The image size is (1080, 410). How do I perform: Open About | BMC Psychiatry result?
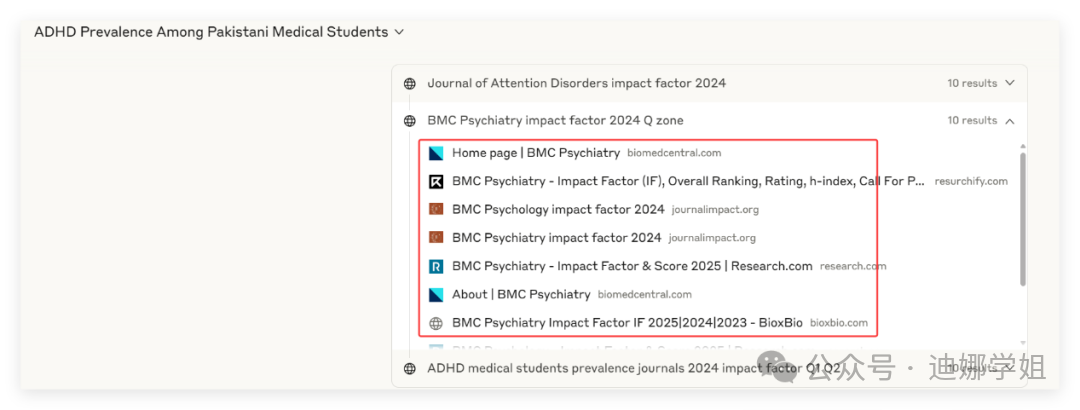521,294
